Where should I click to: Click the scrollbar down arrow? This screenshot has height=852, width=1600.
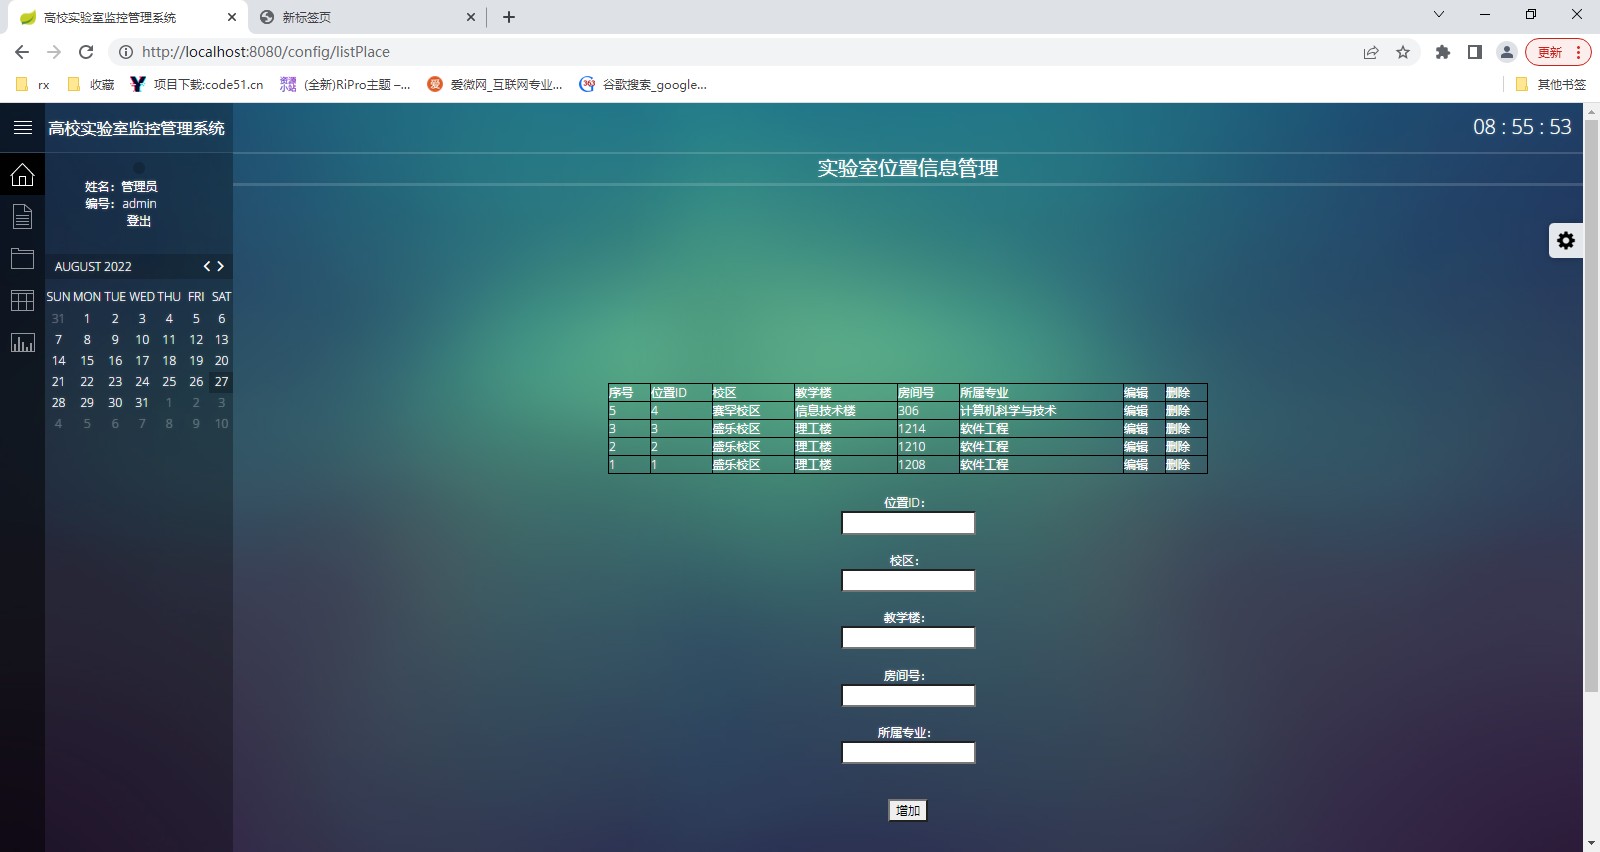coord(1591,844)
